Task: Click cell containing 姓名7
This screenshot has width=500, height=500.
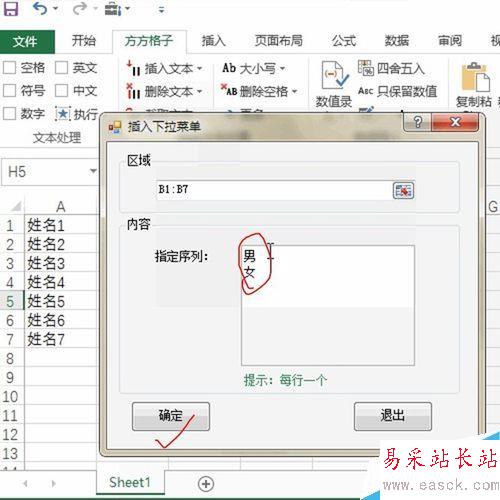Action: pyautogui.click(x=61, y=339)
